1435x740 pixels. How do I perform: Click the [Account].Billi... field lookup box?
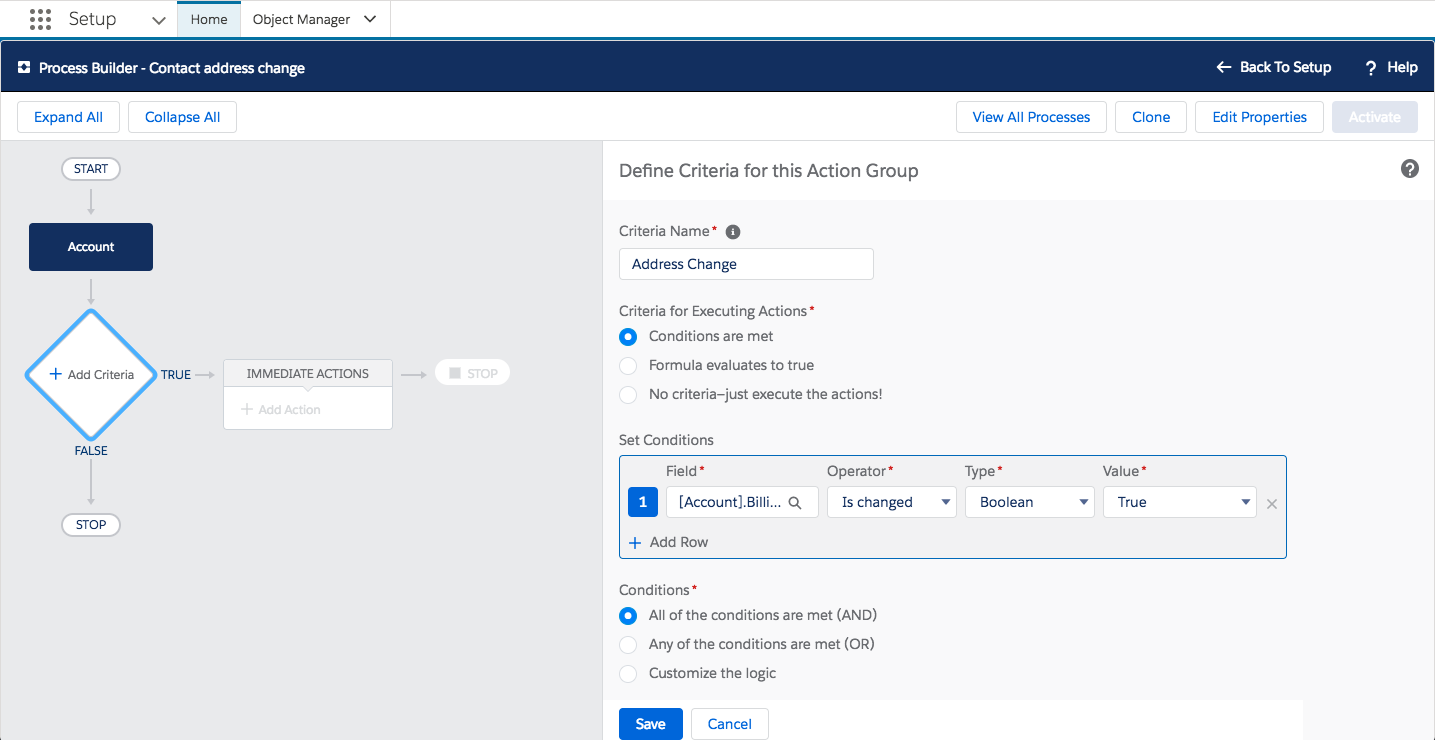[742, 502]
